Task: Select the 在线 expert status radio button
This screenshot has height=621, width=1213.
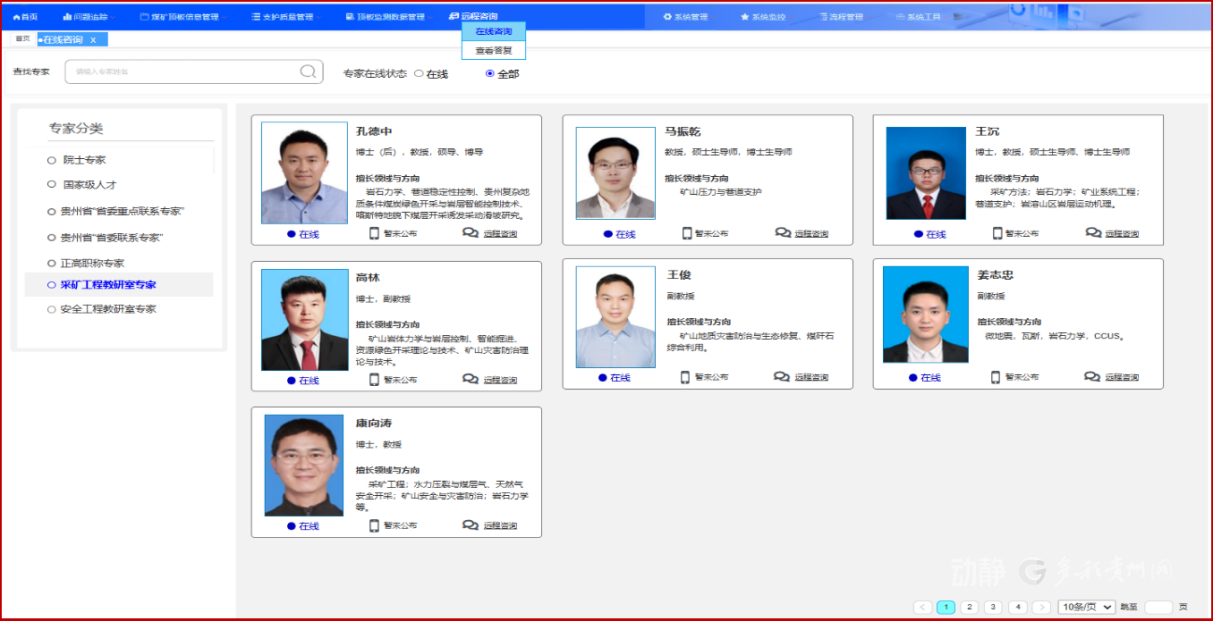Action: tap(419, 73)
